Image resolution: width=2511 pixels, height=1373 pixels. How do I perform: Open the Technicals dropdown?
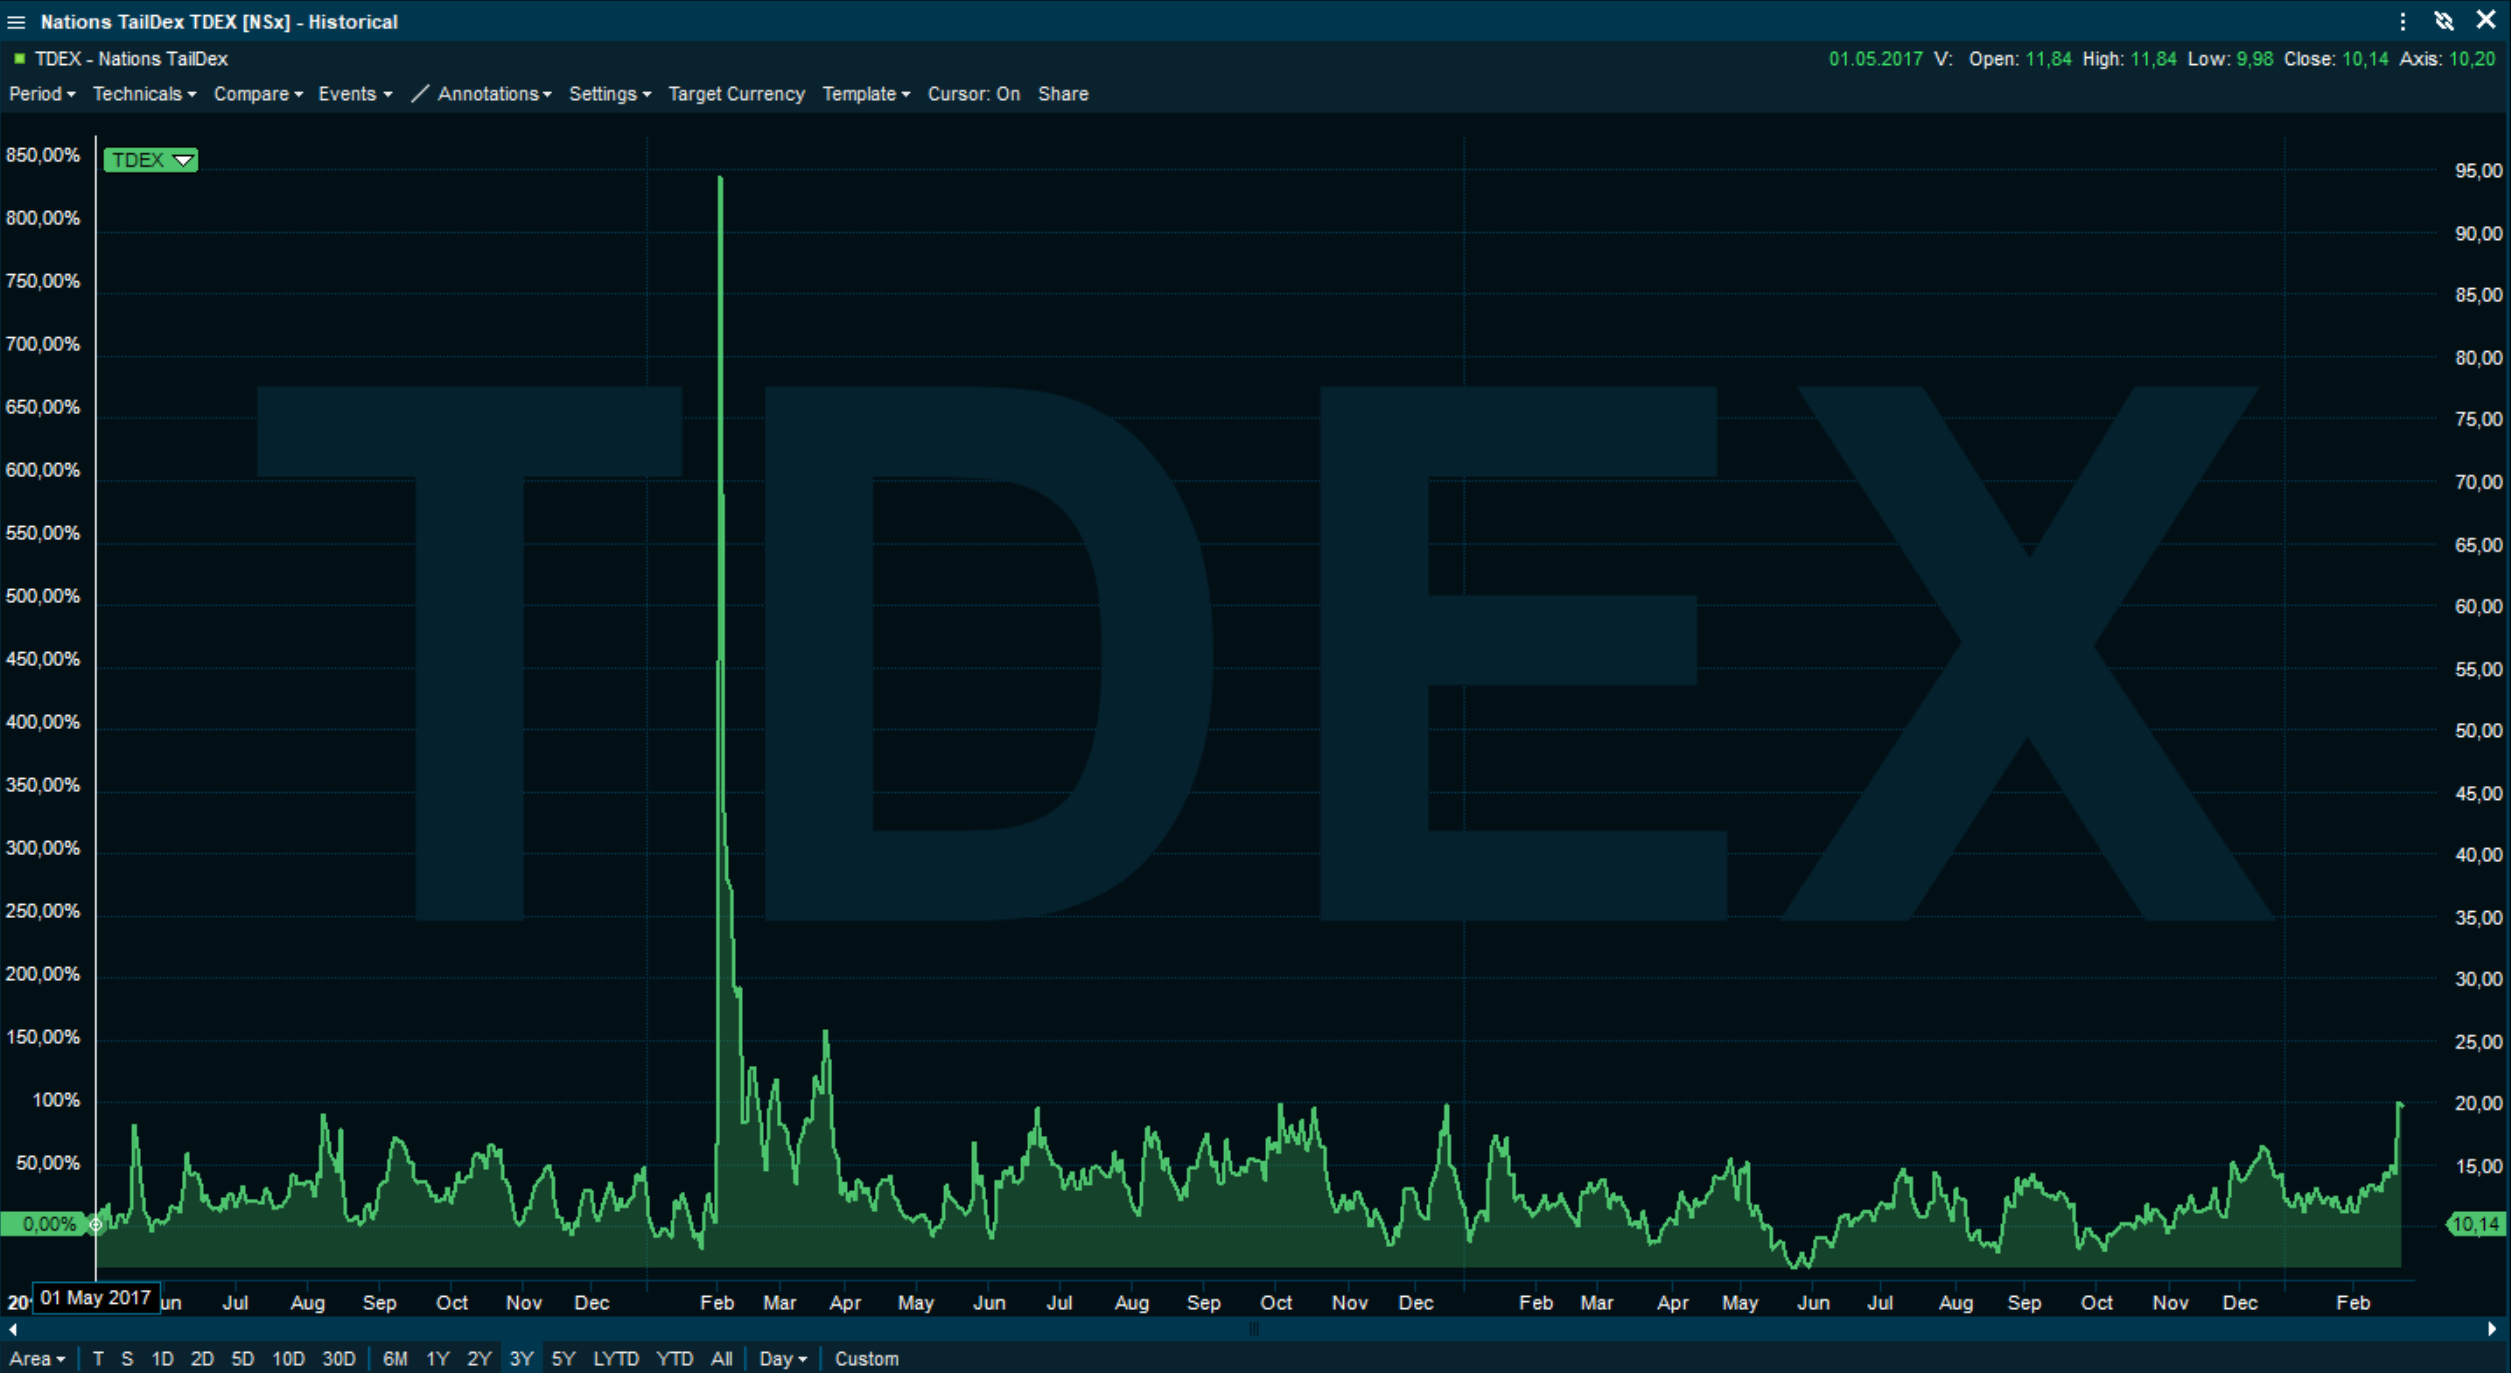(x=144, y=94)
